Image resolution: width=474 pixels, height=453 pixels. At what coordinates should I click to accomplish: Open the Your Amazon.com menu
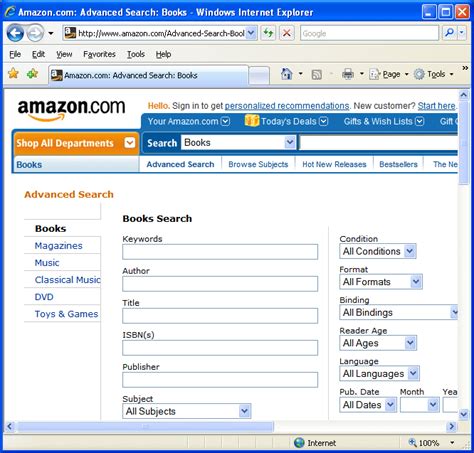(189, 121)
